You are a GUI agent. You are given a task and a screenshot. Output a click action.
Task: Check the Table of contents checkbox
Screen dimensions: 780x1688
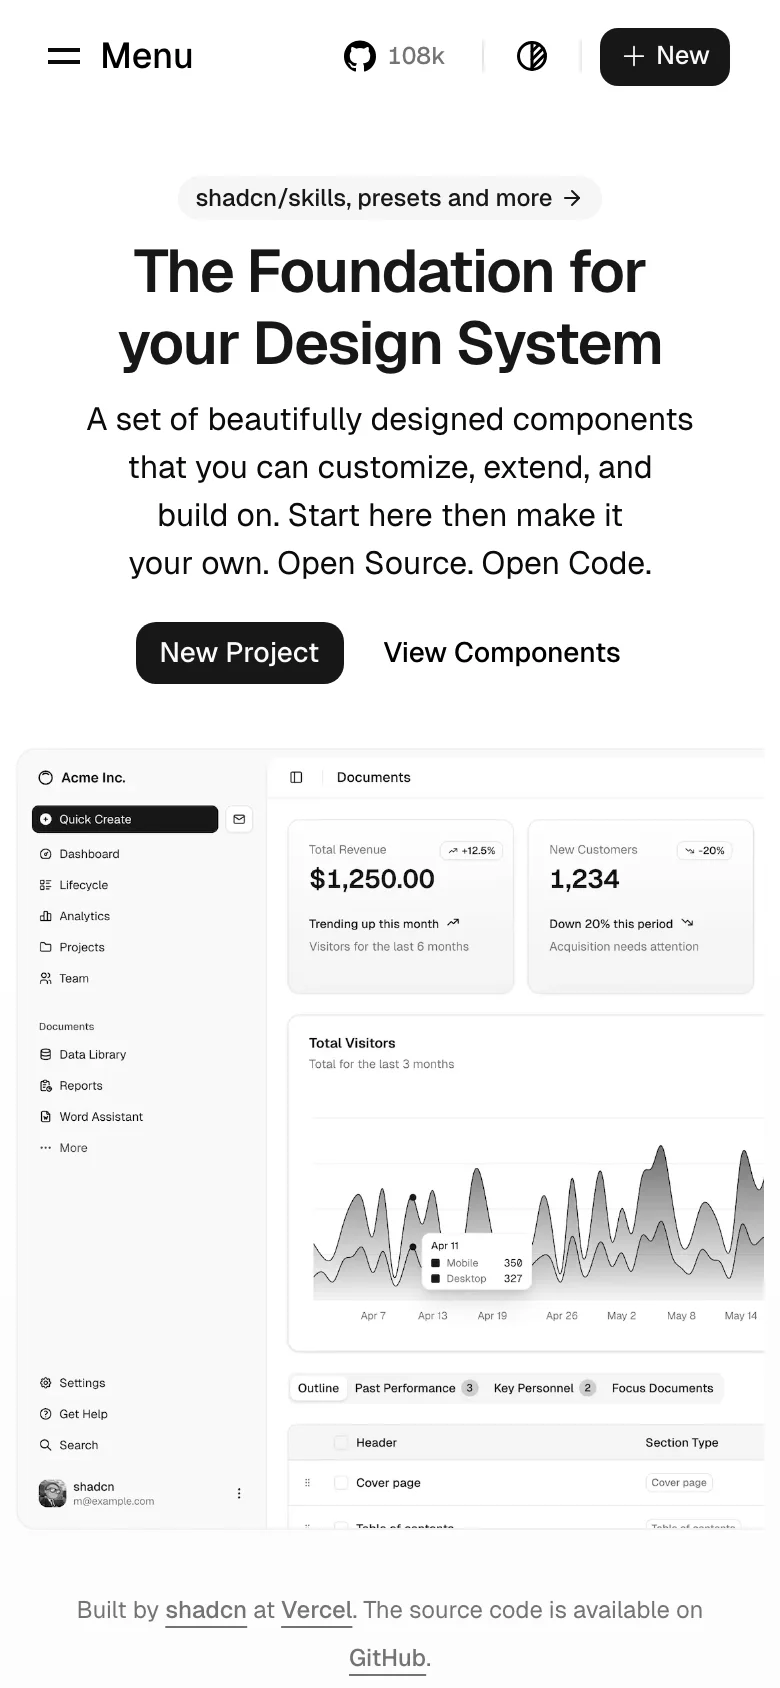coord(340,1524)
